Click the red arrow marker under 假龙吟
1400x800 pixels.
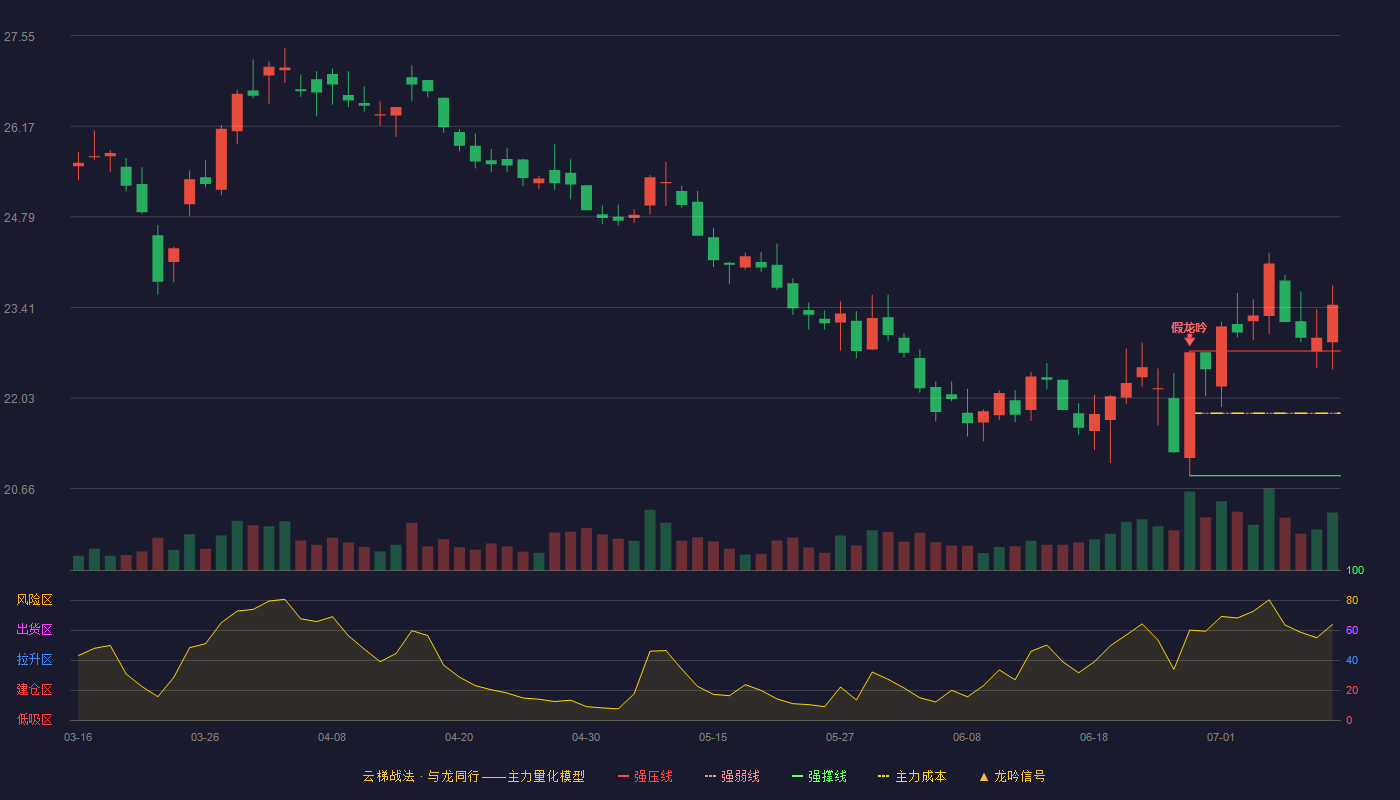click(1189, 341)
